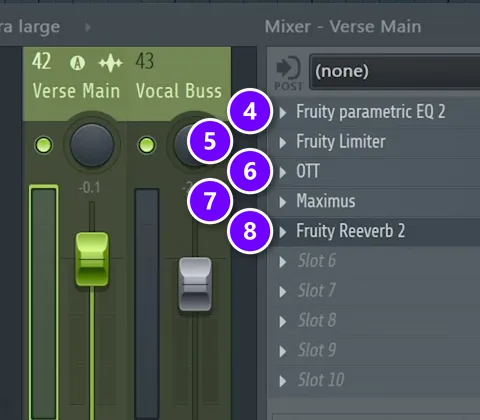Select empty Slot 10
The height and width of the screenshot is (420, 480).
tap(321, 380)
